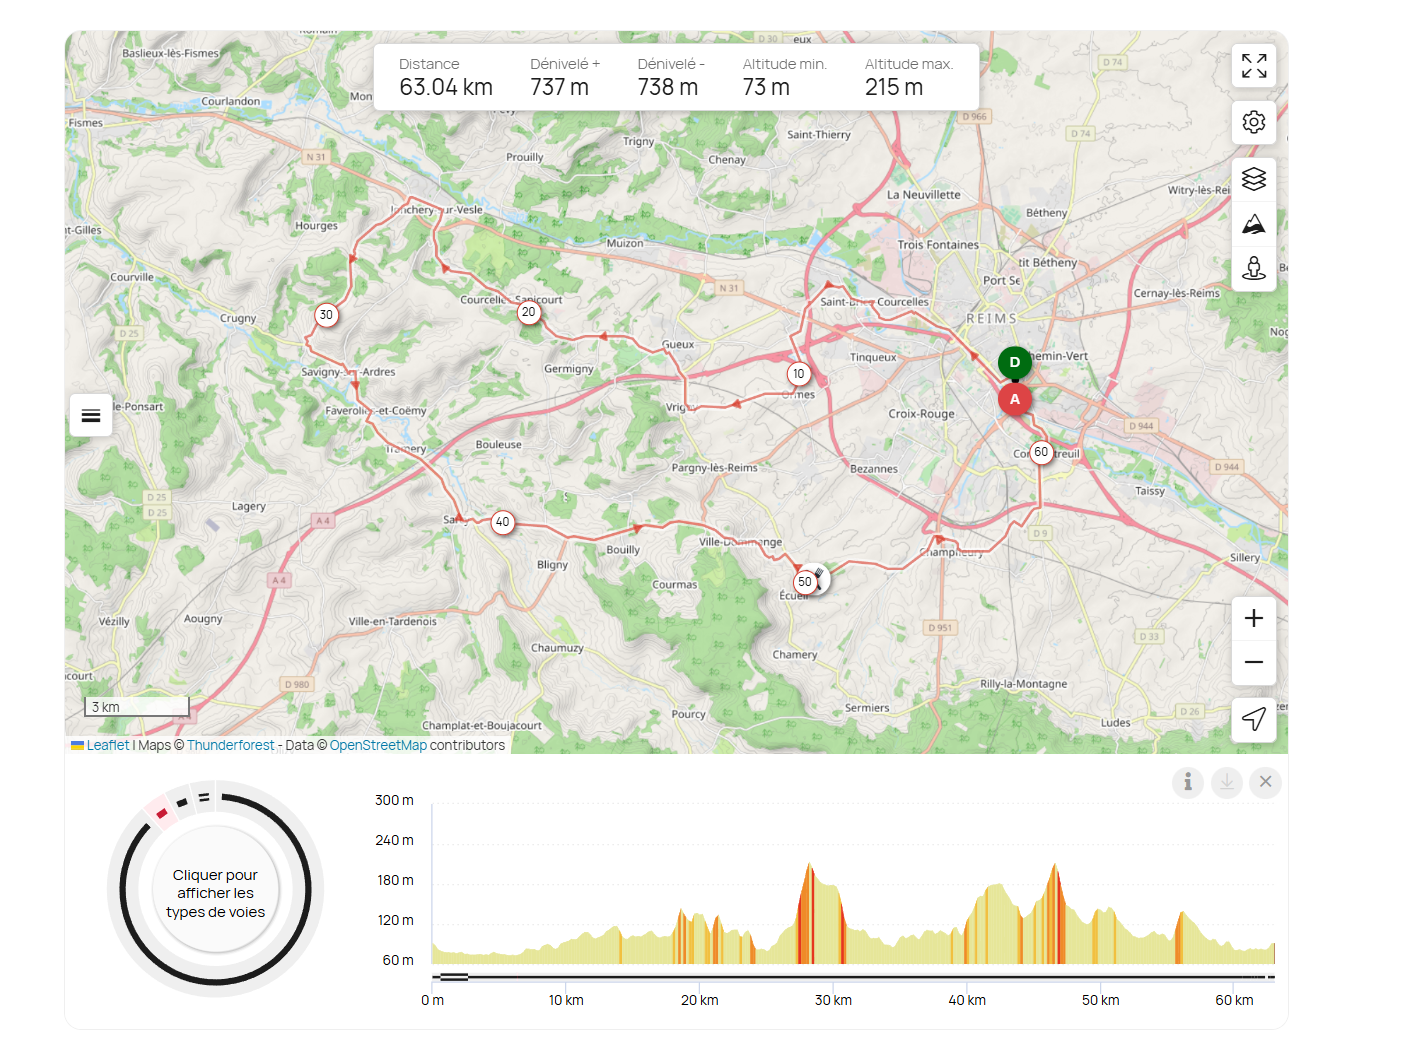The width and height of the screenshot is (1407, 1056).
Task: Open the map layers selector
Action: pyautogui.click(x=1253, y=179)
